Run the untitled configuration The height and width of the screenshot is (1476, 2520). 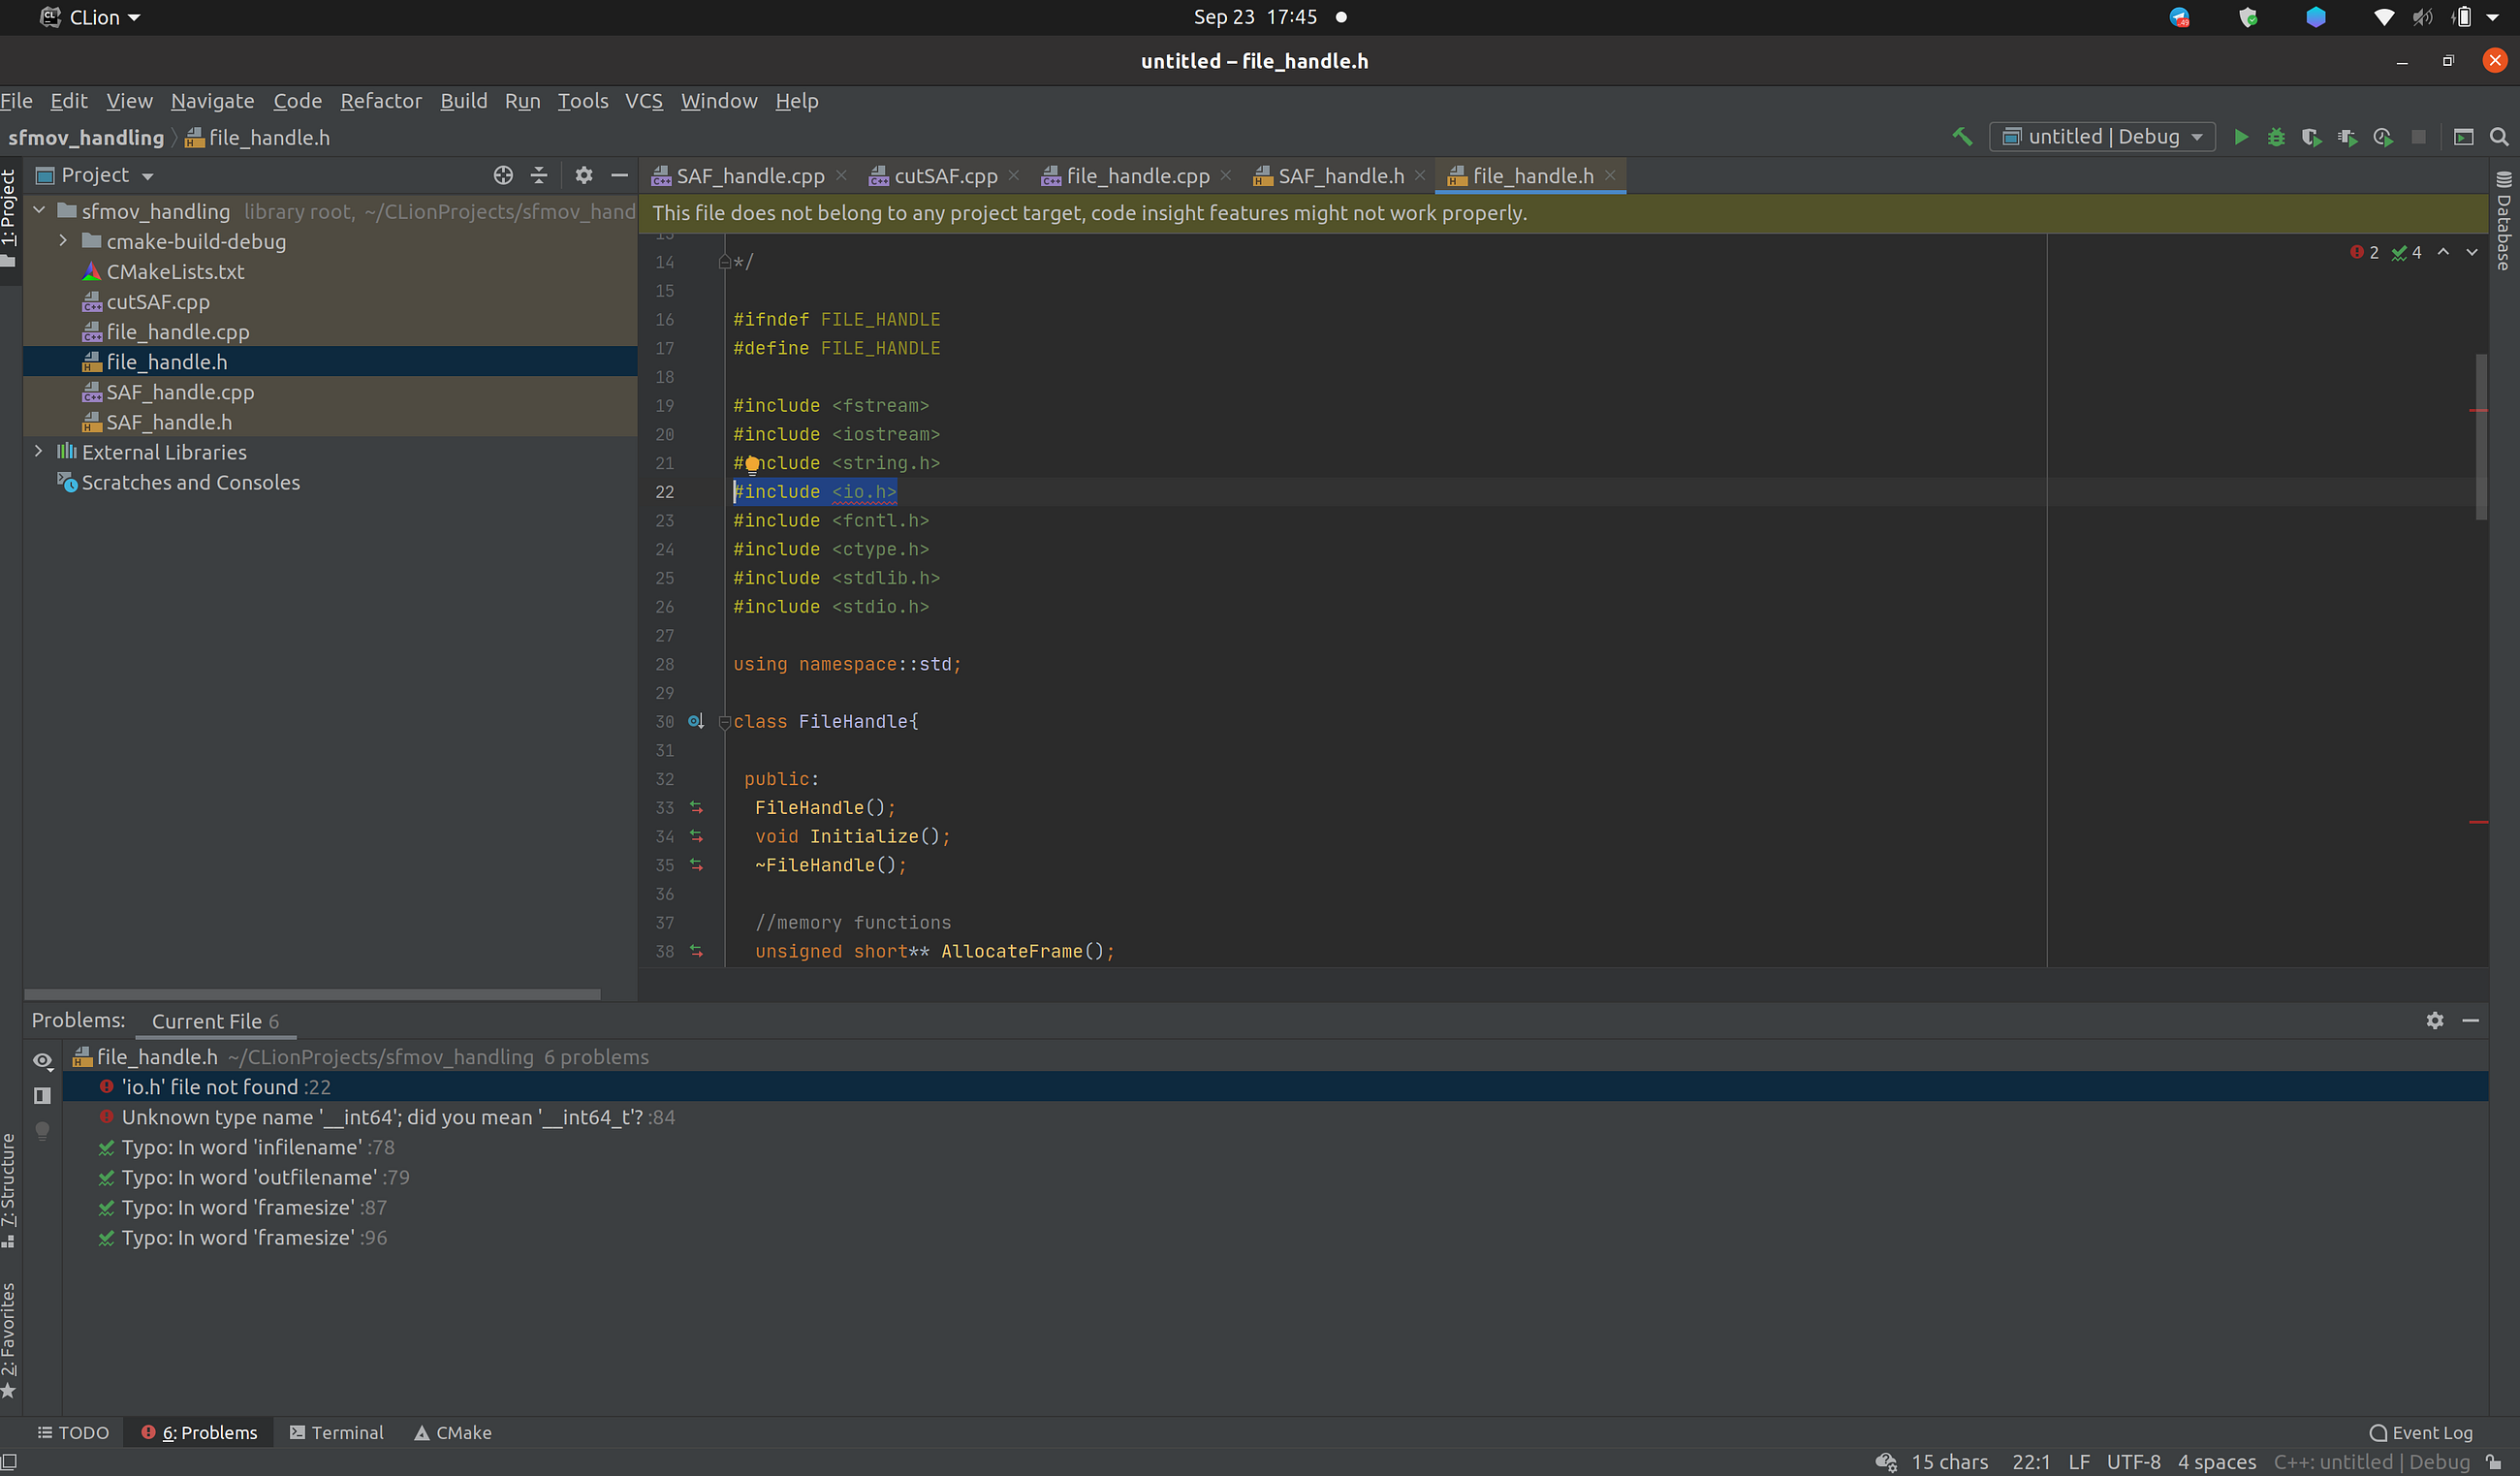pyautogui.click(x=2241, y=137)
